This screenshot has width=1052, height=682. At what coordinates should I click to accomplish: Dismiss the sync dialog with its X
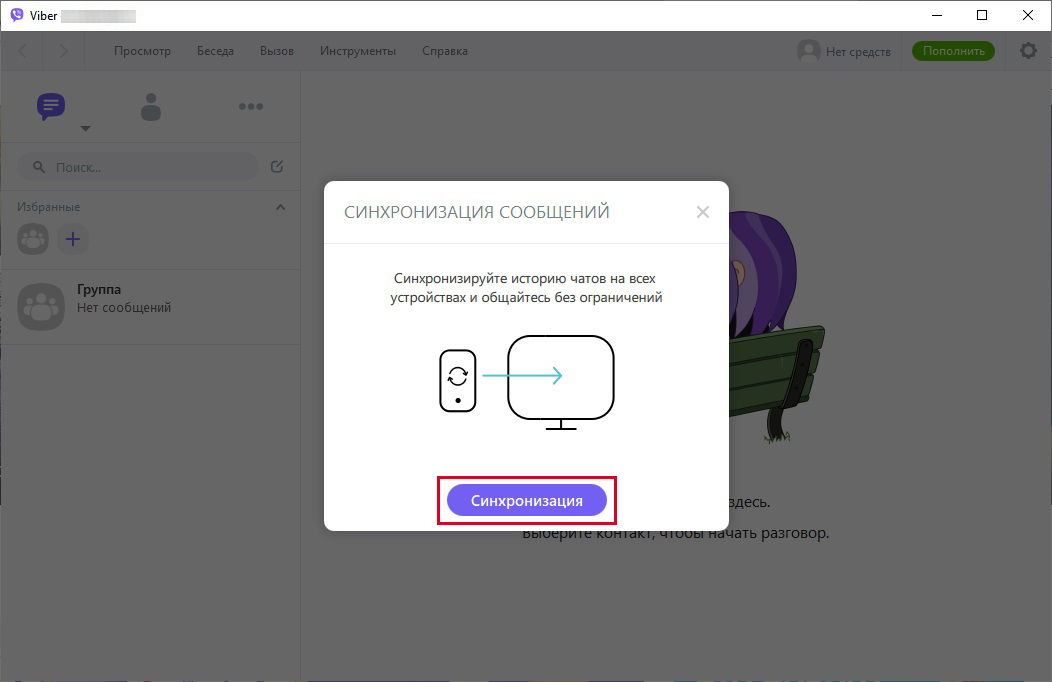pyautogui.click(x=702, y=211)
